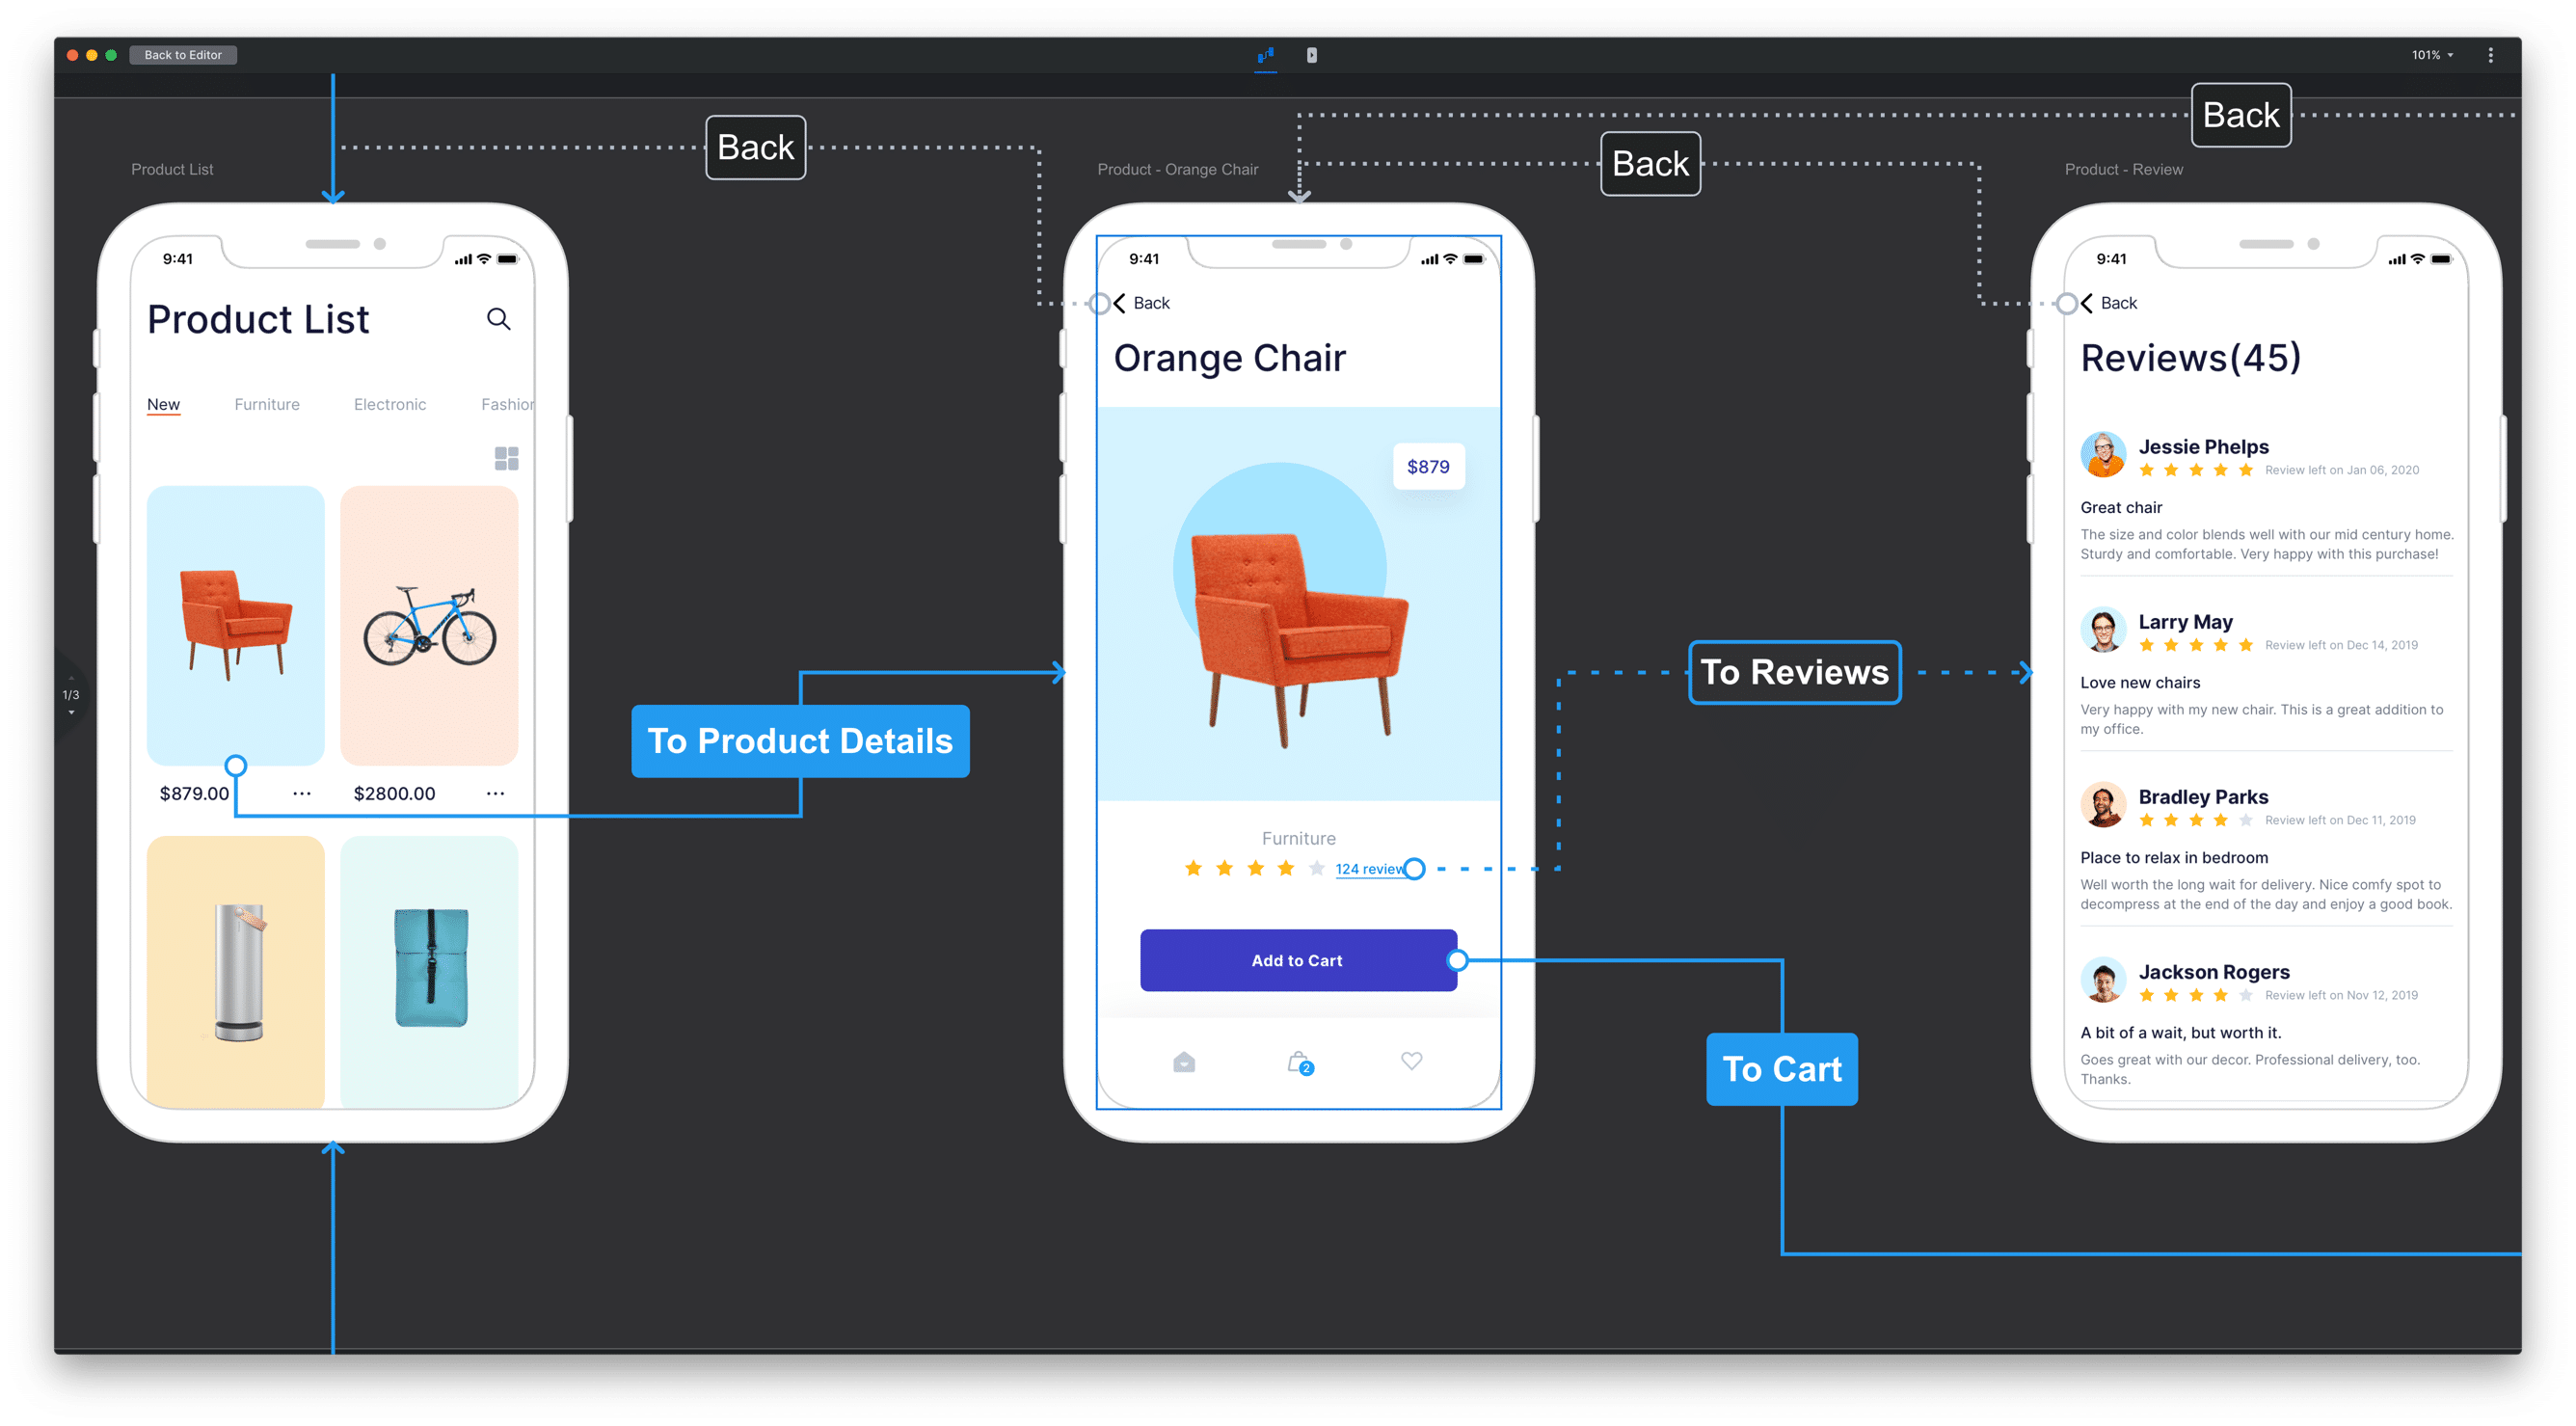
Task: Click the $879.00 price text
Action: 194,793
